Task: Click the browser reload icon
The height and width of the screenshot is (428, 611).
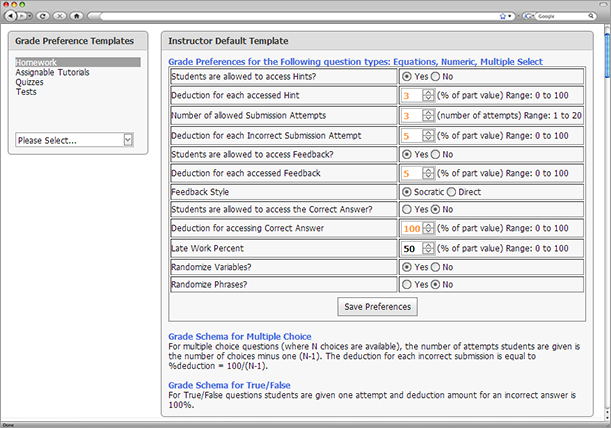Action: [42, 16]
